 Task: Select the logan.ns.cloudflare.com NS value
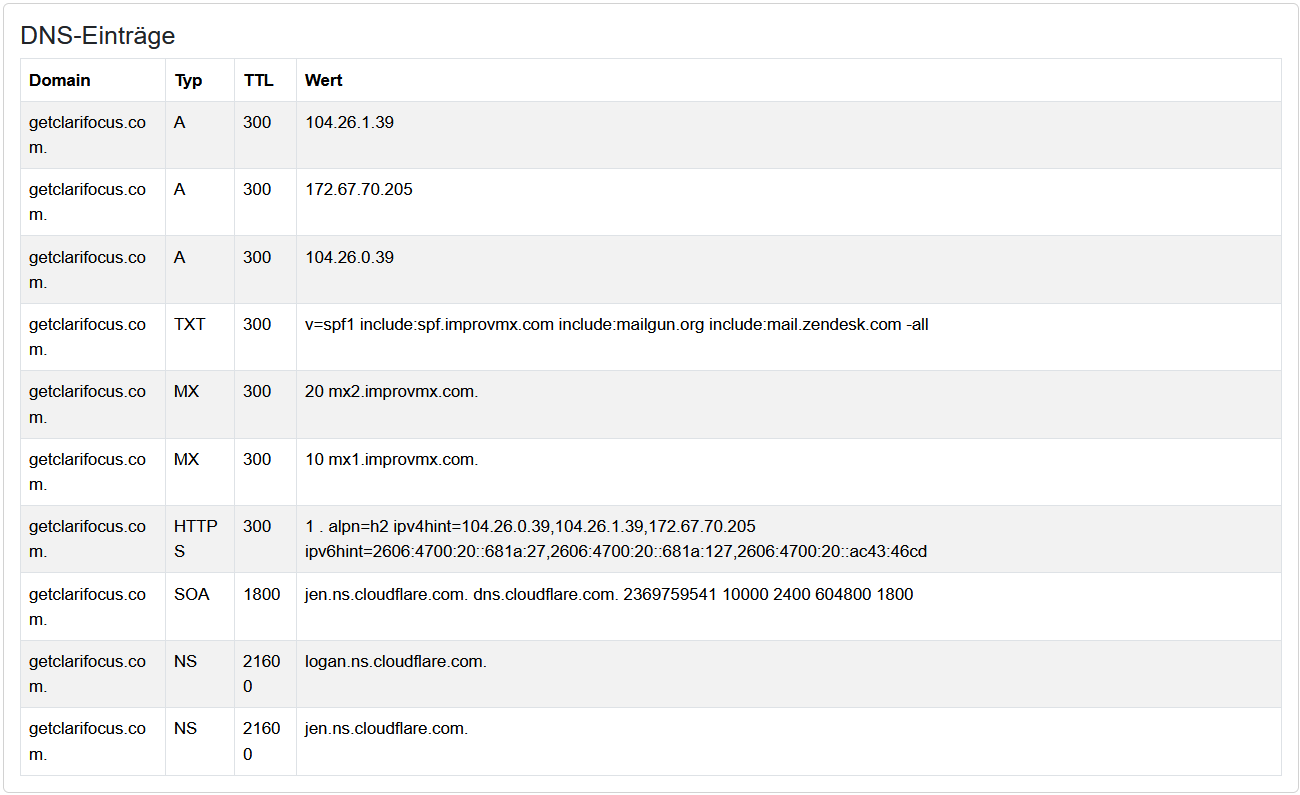click(395, 661)
